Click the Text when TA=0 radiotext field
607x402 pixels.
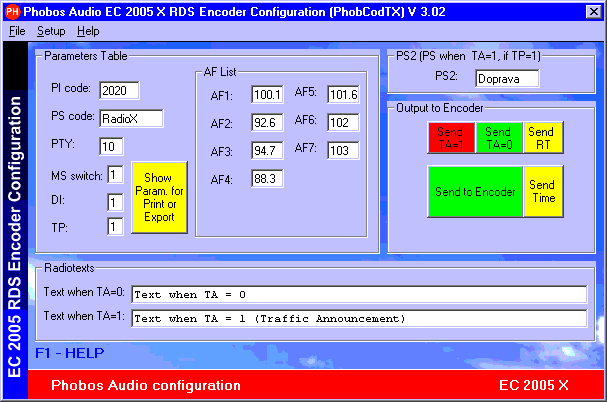tap(359, 295)
